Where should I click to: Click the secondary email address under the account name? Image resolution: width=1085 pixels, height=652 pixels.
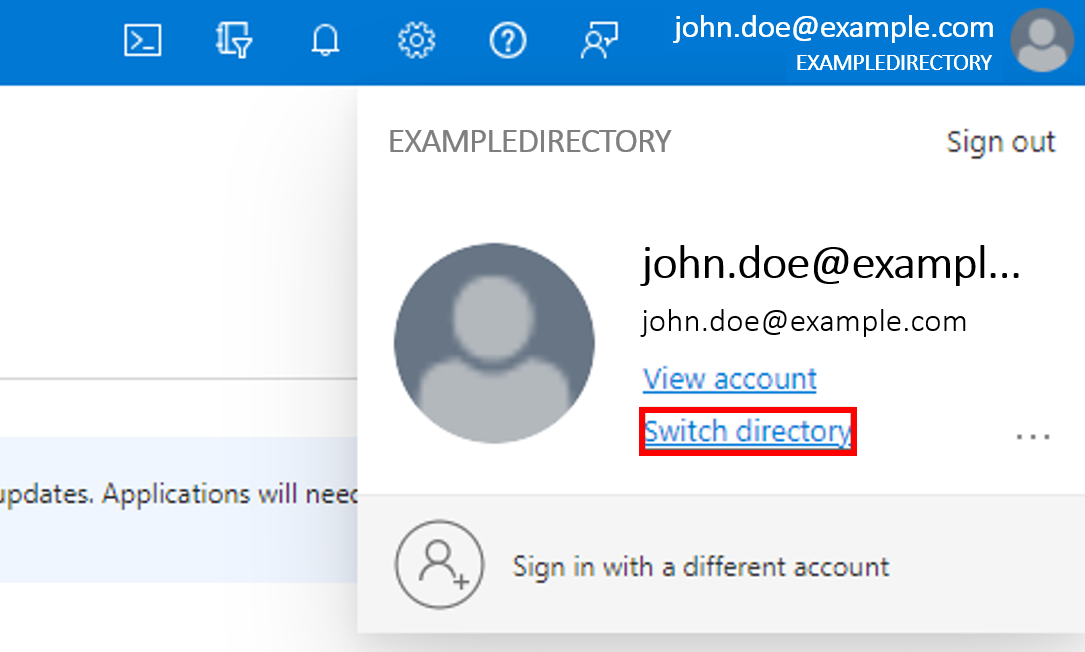point(806,321)
